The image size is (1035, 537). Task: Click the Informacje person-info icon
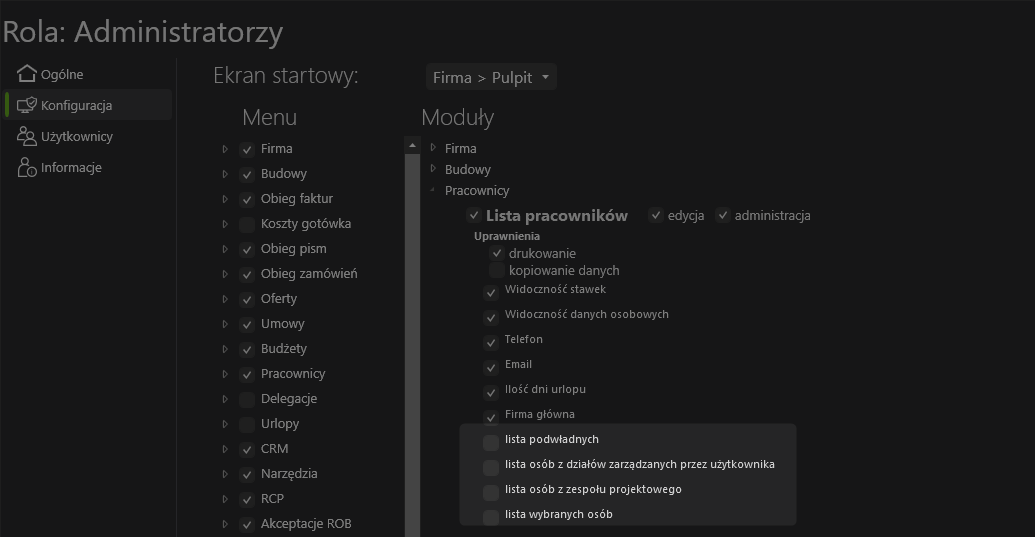pos(26,167)
